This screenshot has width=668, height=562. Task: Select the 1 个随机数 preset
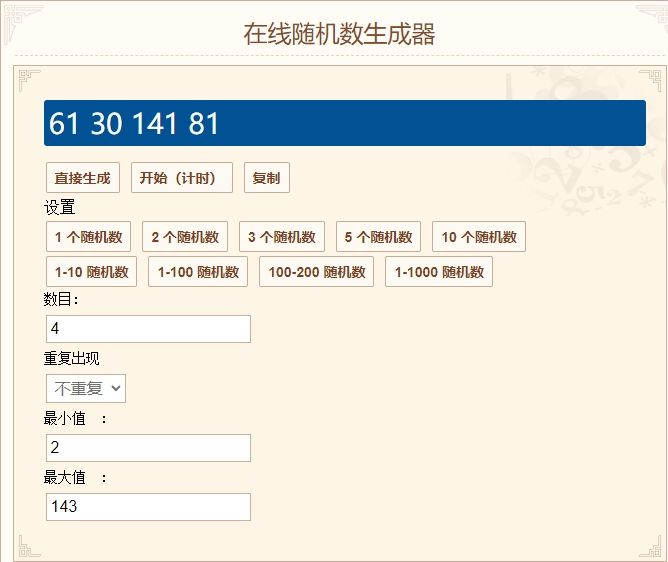[89, 236]
